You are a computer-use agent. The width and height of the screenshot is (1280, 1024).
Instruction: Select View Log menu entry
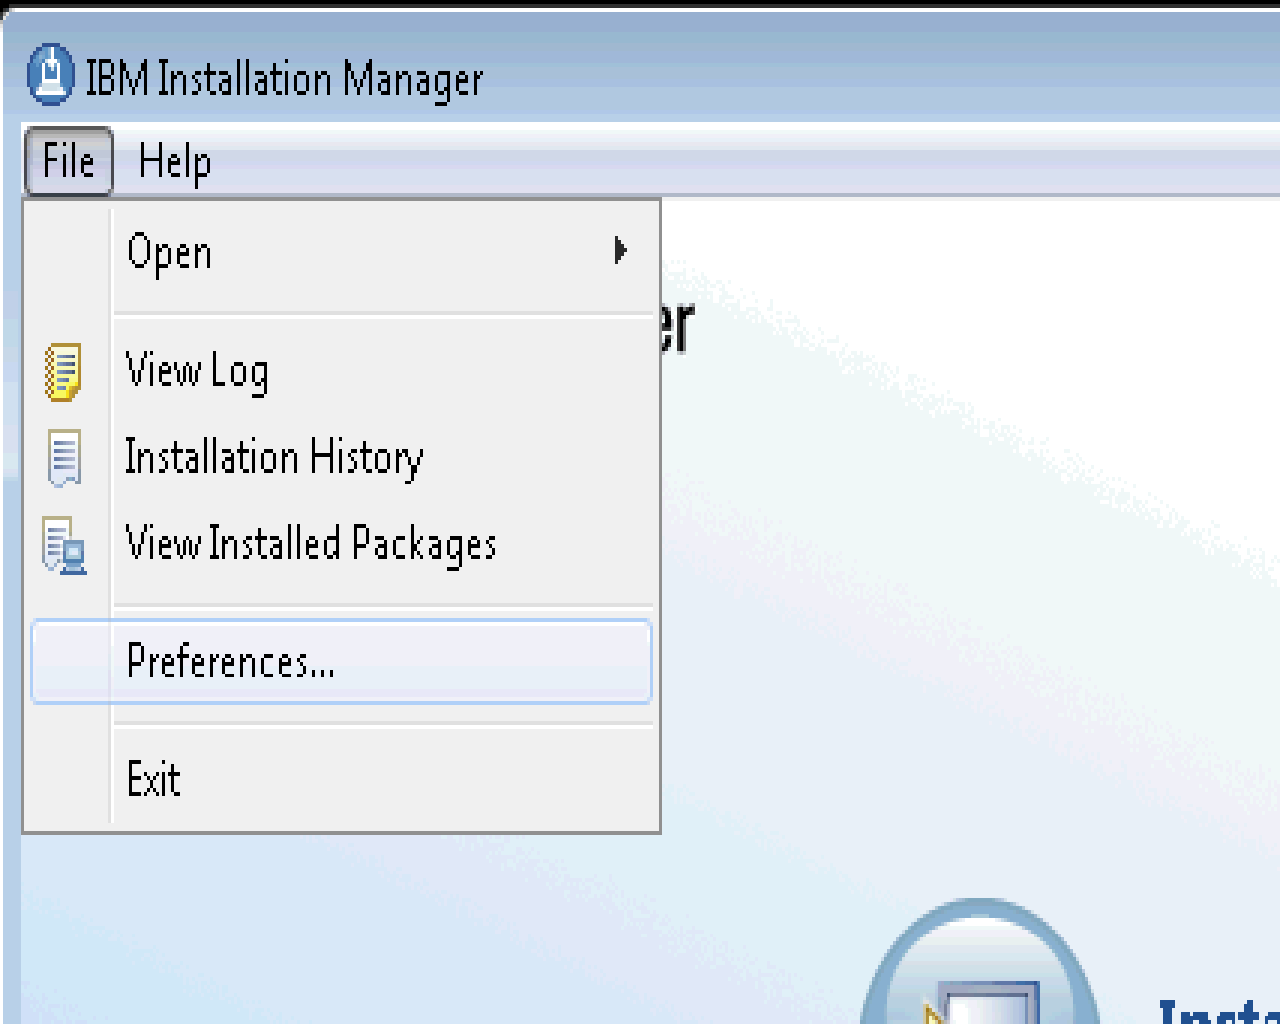(x=341, y=371)
